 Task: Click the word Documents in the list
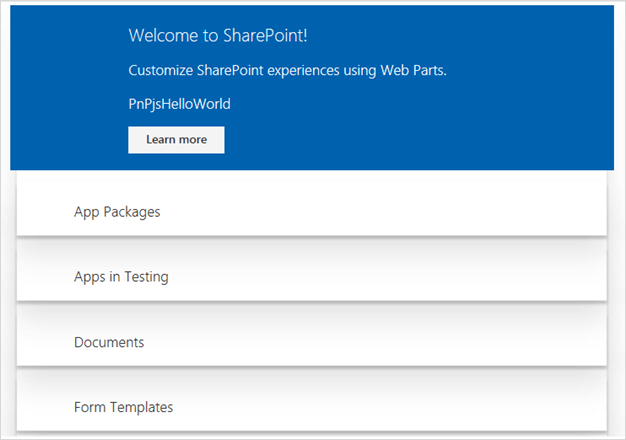click(109, 342)
